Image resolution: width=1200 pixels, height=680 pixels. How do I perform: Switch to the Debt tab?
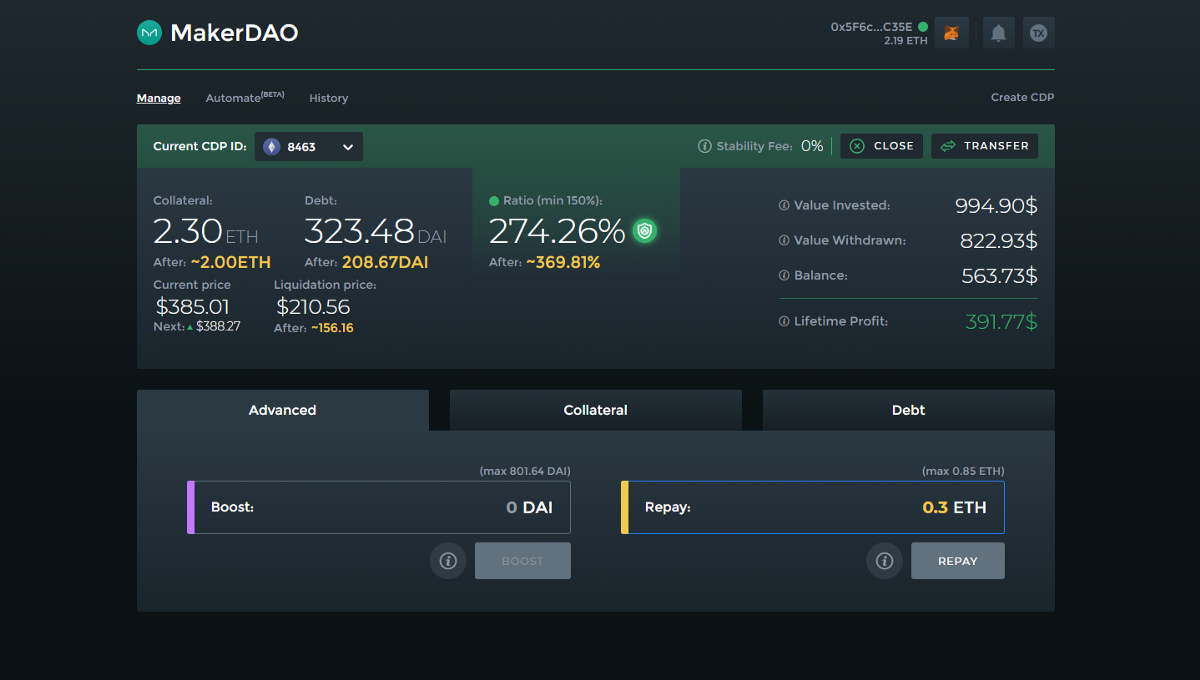click(x=909, y=410)
